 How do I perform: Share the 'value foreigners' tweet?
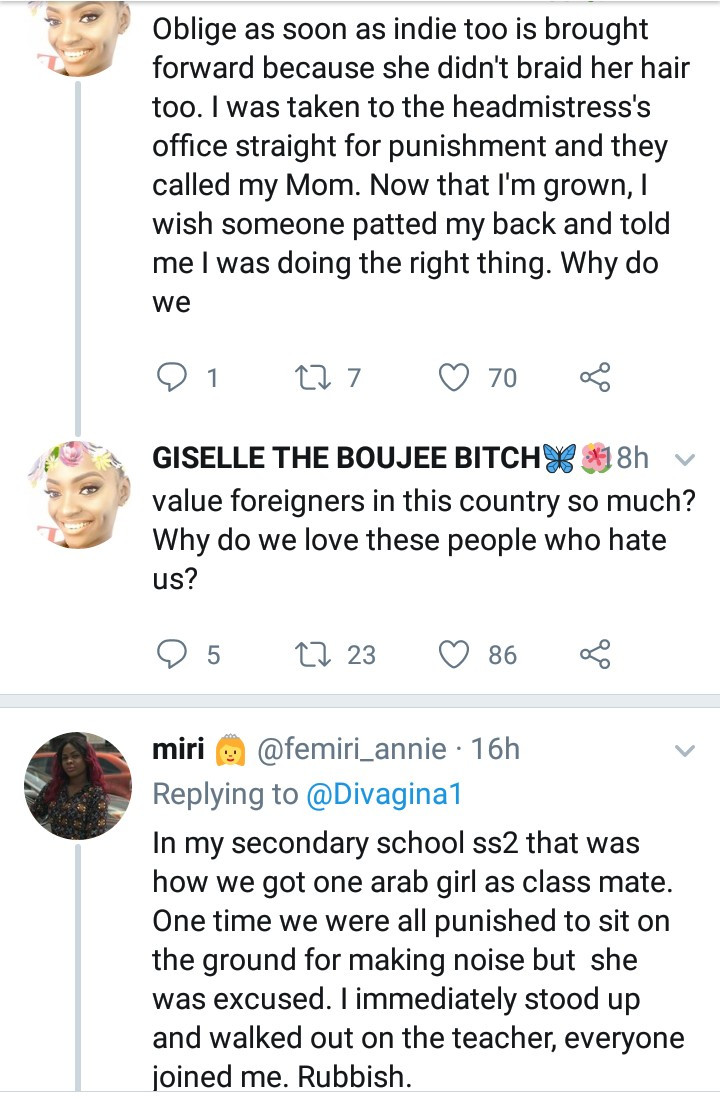click(x=594, y=654)
